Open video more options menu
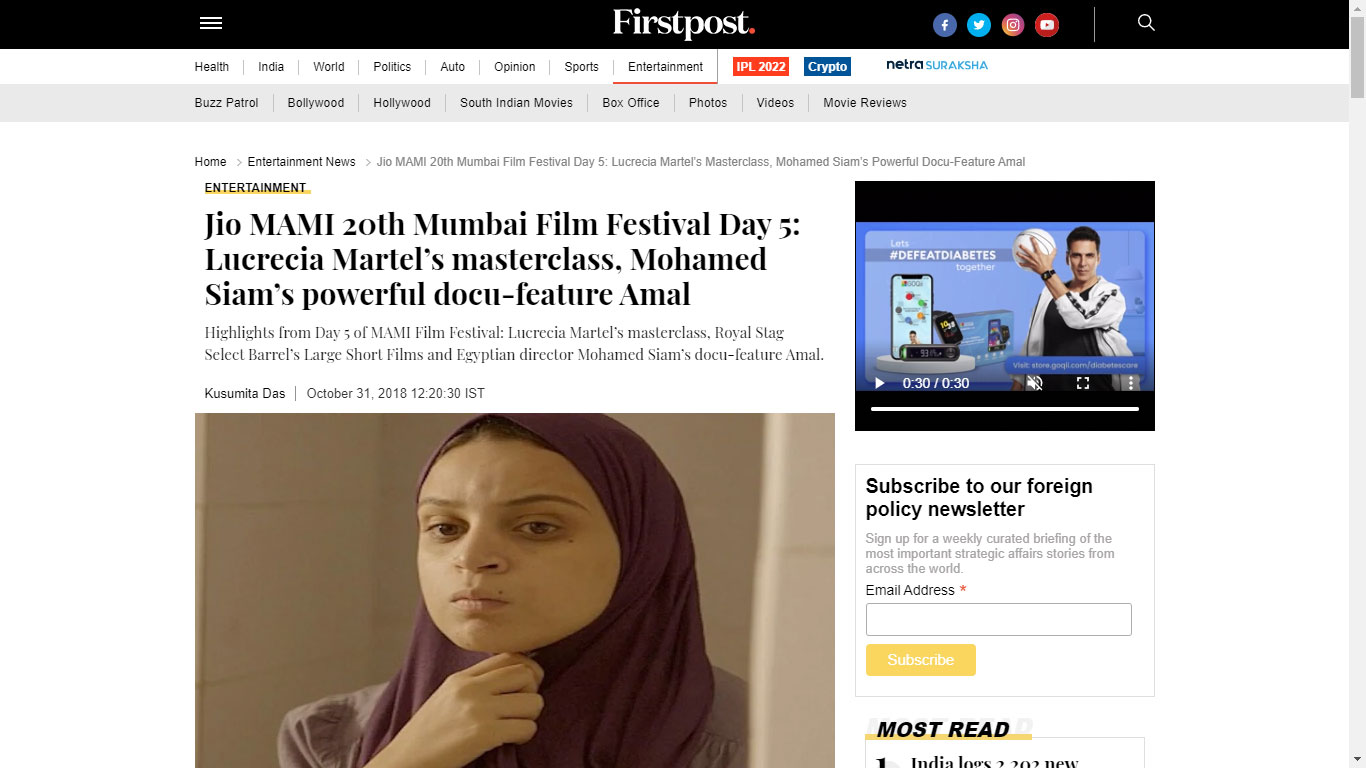Viewport: 1366px width, 768px height. coord(1131,383)
